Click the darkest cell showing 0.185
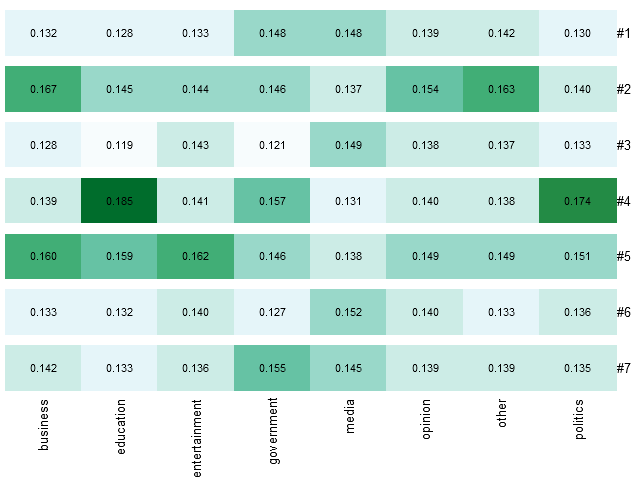The image size is (640, 480). click(120, 201)
